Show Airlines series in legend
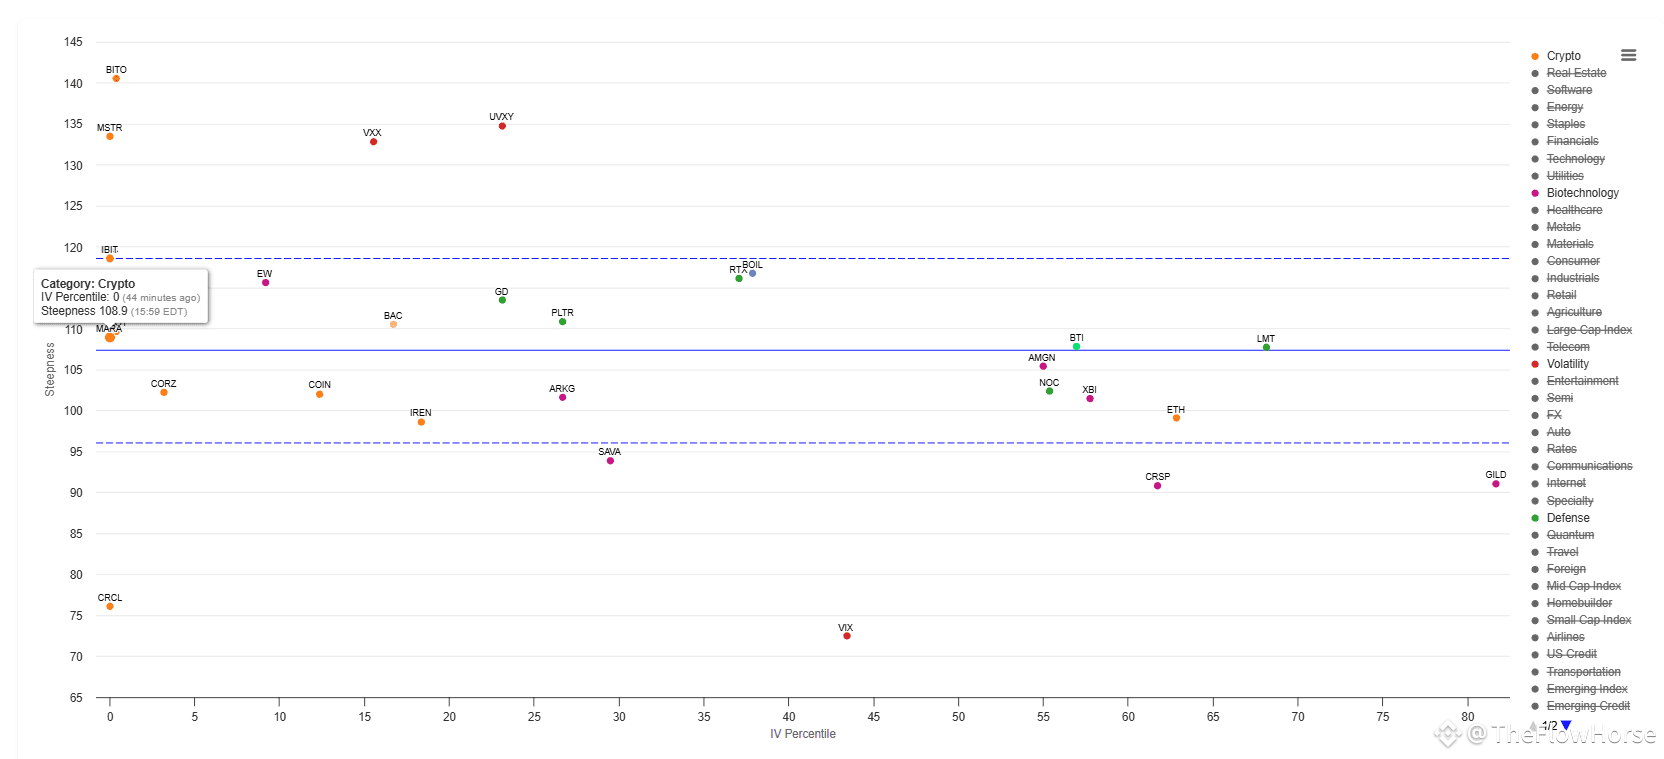 (1565, 637)
